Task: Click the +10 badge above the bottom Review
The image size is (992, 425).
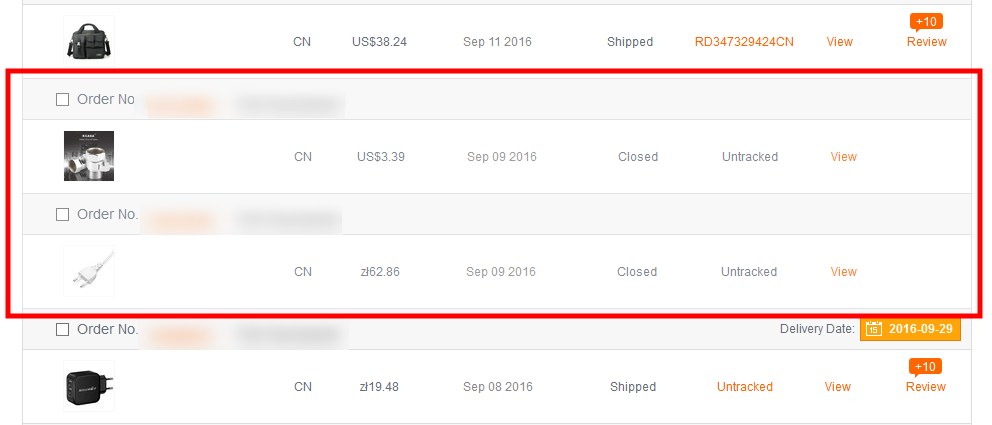Action: click(x=926, y=367)
